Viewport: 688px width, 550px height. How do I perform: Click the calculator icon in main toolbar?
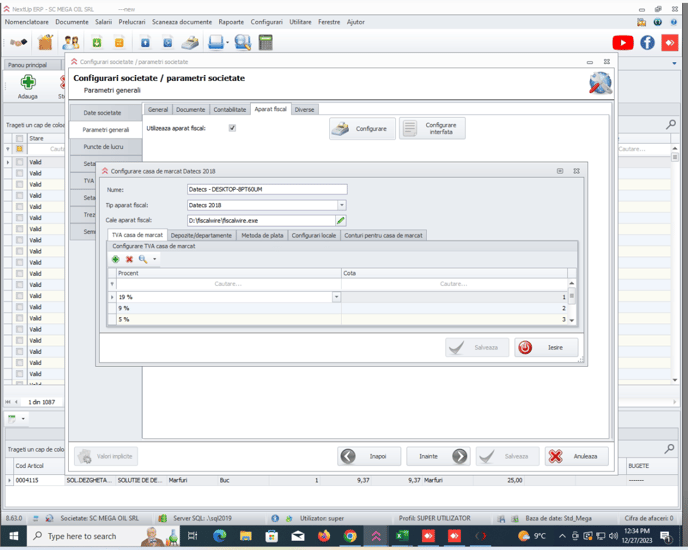(x=266, y=42)
